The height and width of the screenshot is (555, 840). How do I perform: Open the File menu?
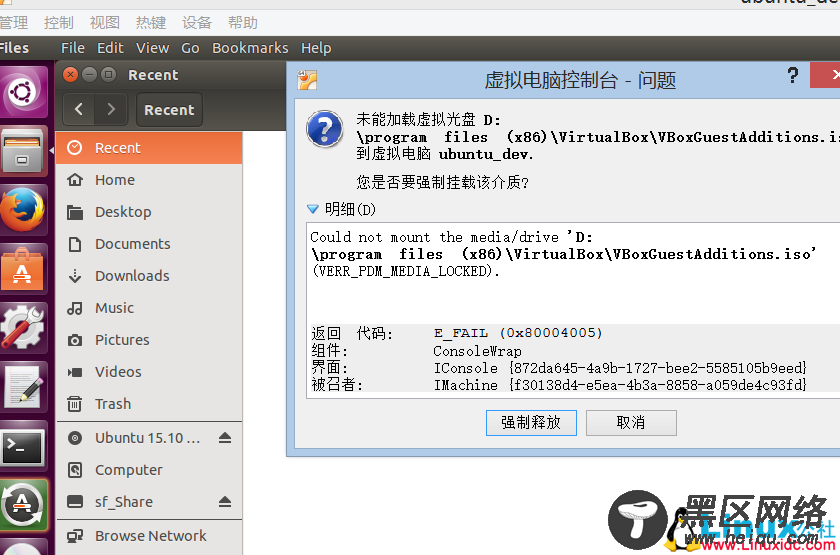pos(73,48)
